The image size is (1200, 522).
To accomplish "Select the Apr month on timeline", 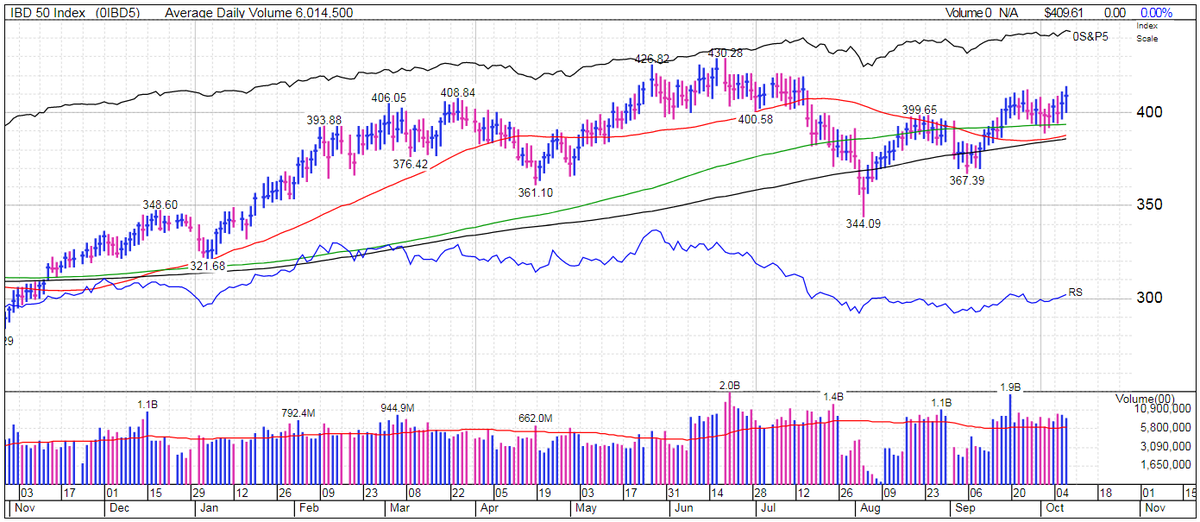I will 490,508.
